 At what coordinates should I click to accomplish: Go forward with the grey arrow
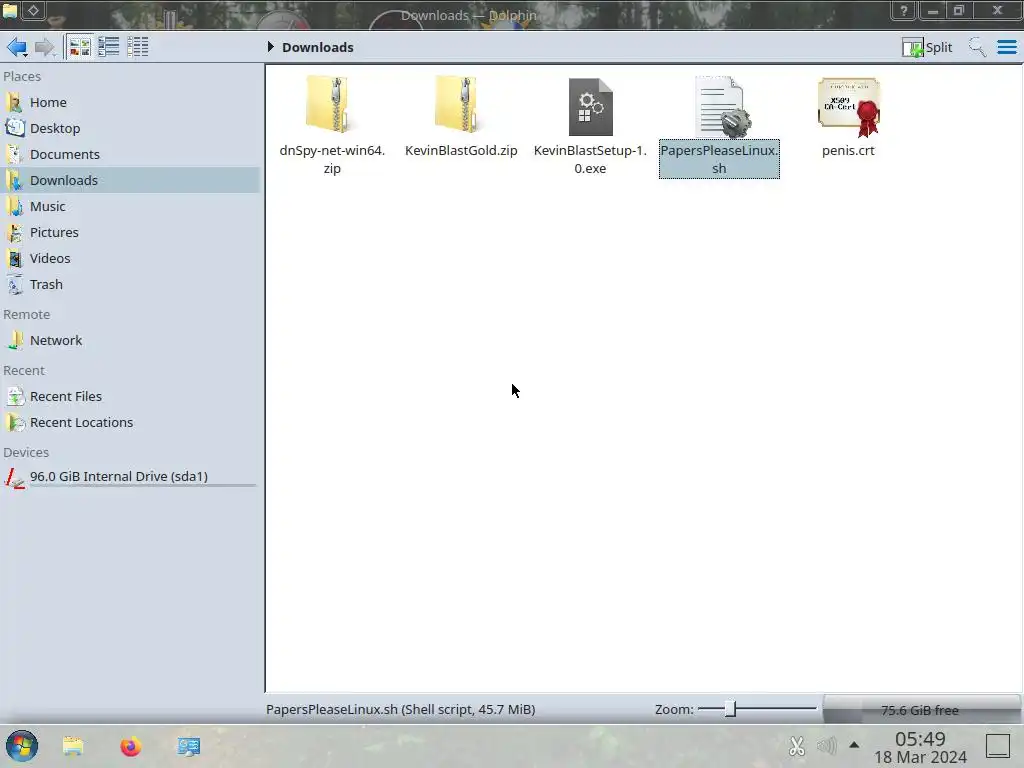(44, 47)
